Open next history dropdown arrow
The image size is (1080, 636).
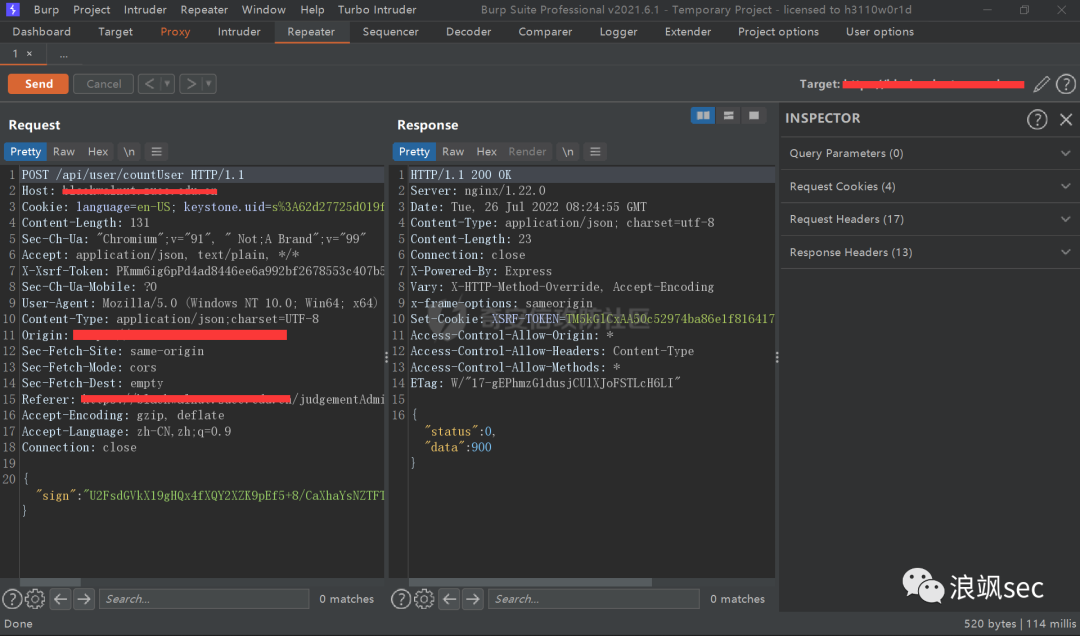coord(209,84)
